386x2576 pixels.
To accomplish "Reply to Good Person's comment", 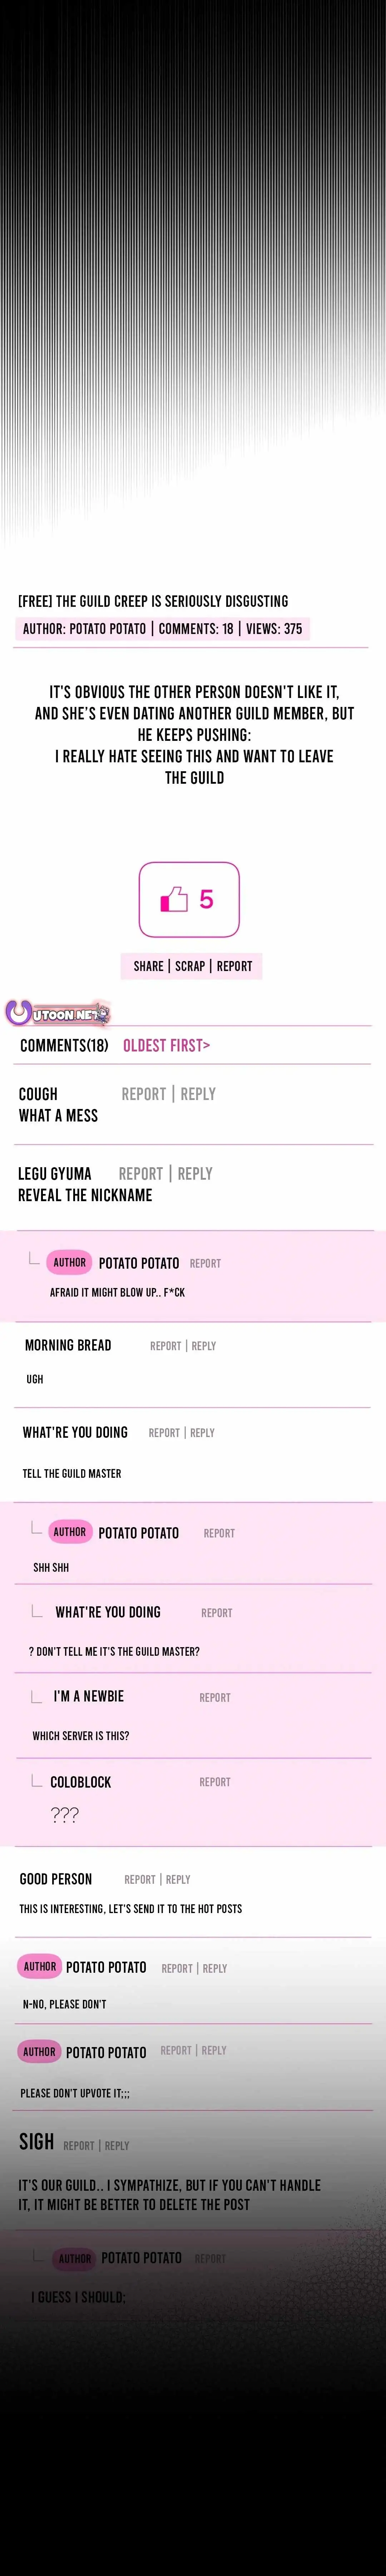I will point(178,1879).
